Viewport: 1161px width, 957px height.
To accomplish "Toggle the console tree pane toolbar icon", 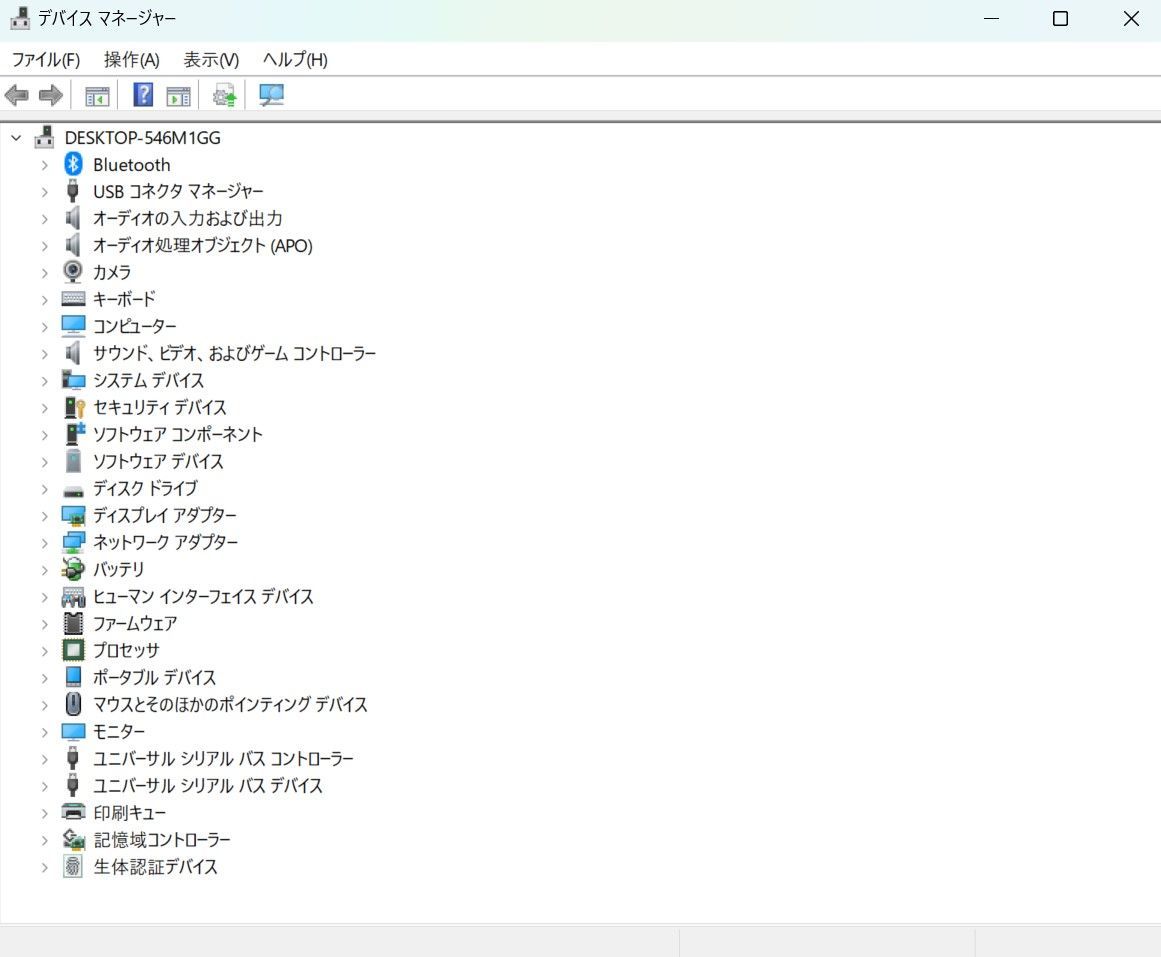I will pyautogui.click(x=97, y=96).
